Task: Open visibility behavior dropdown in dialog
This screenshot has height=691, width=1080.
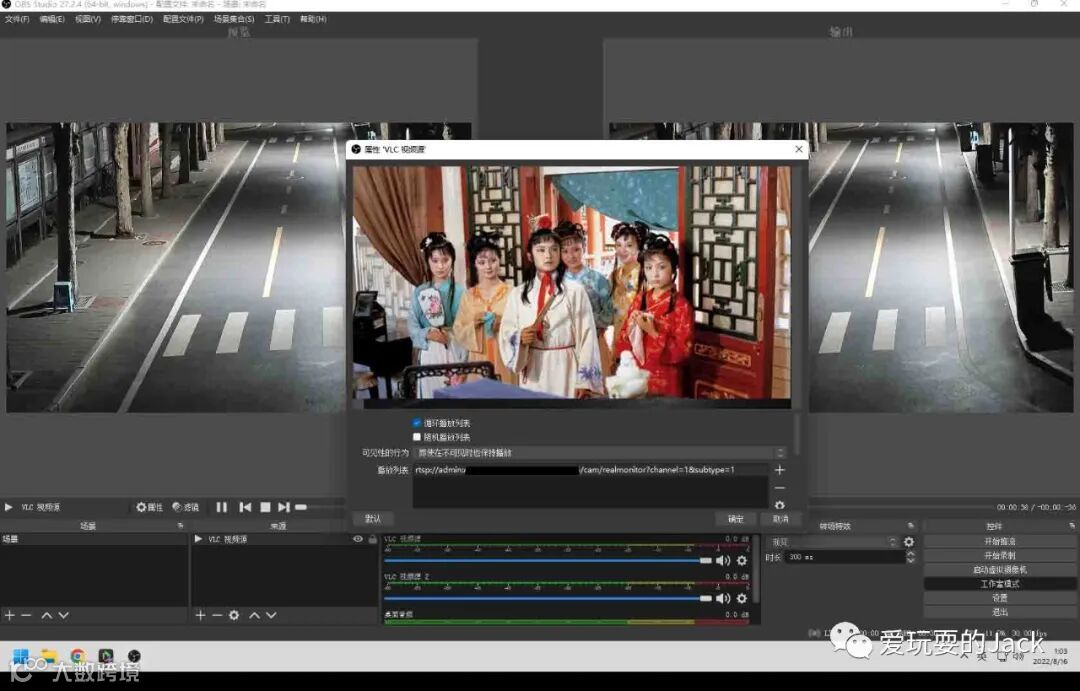Action: pyautogui.click(x=599, y=453)
